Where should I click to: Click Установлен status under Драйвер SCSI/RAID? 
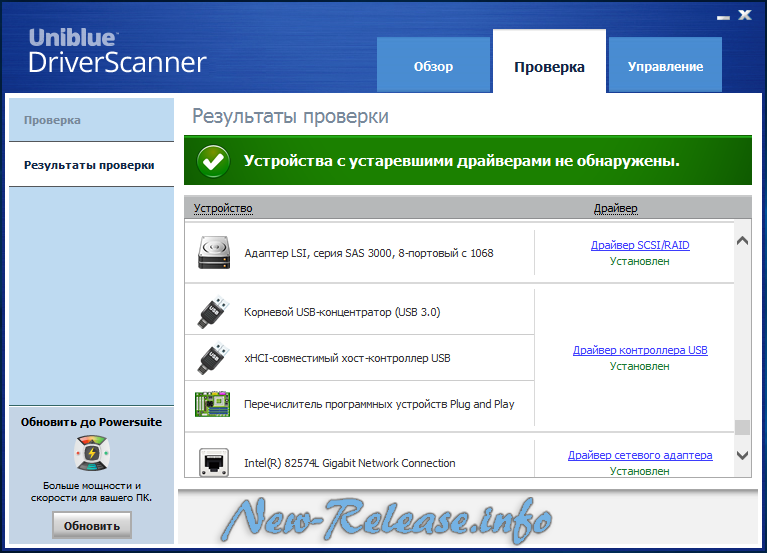[x=640, y=261]
